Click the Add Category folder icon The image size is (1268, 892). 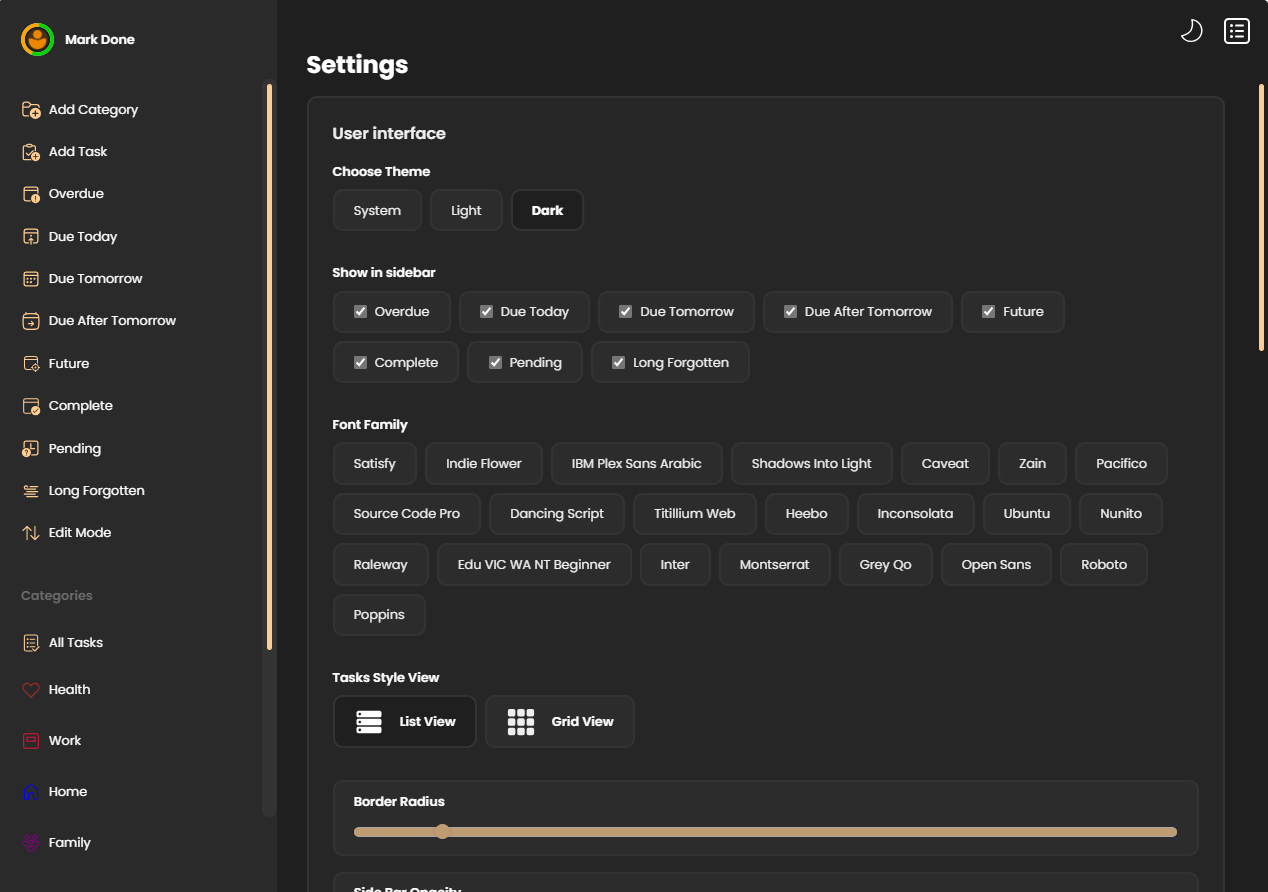click(31, 110)
